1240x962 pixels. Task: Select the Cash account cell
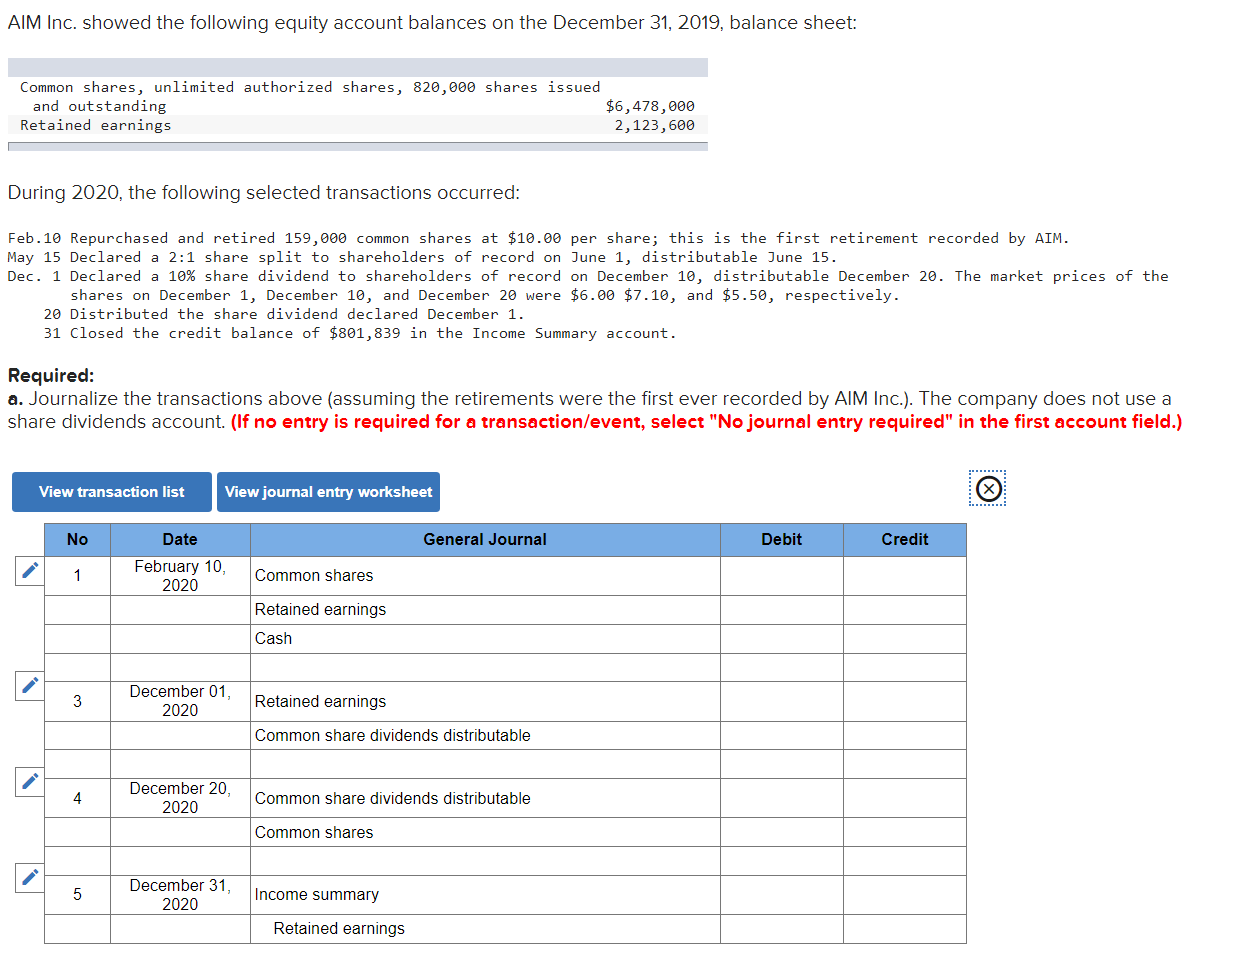(485, 639)
